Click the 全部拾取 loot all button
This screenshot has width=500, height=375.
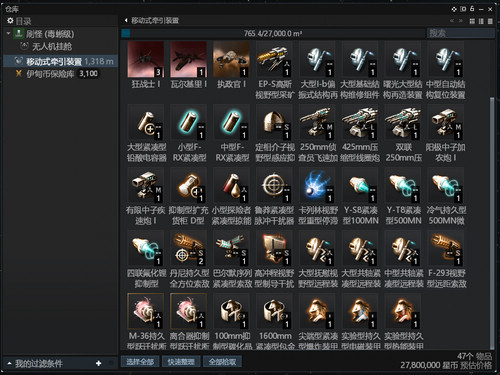pos(222,362)
